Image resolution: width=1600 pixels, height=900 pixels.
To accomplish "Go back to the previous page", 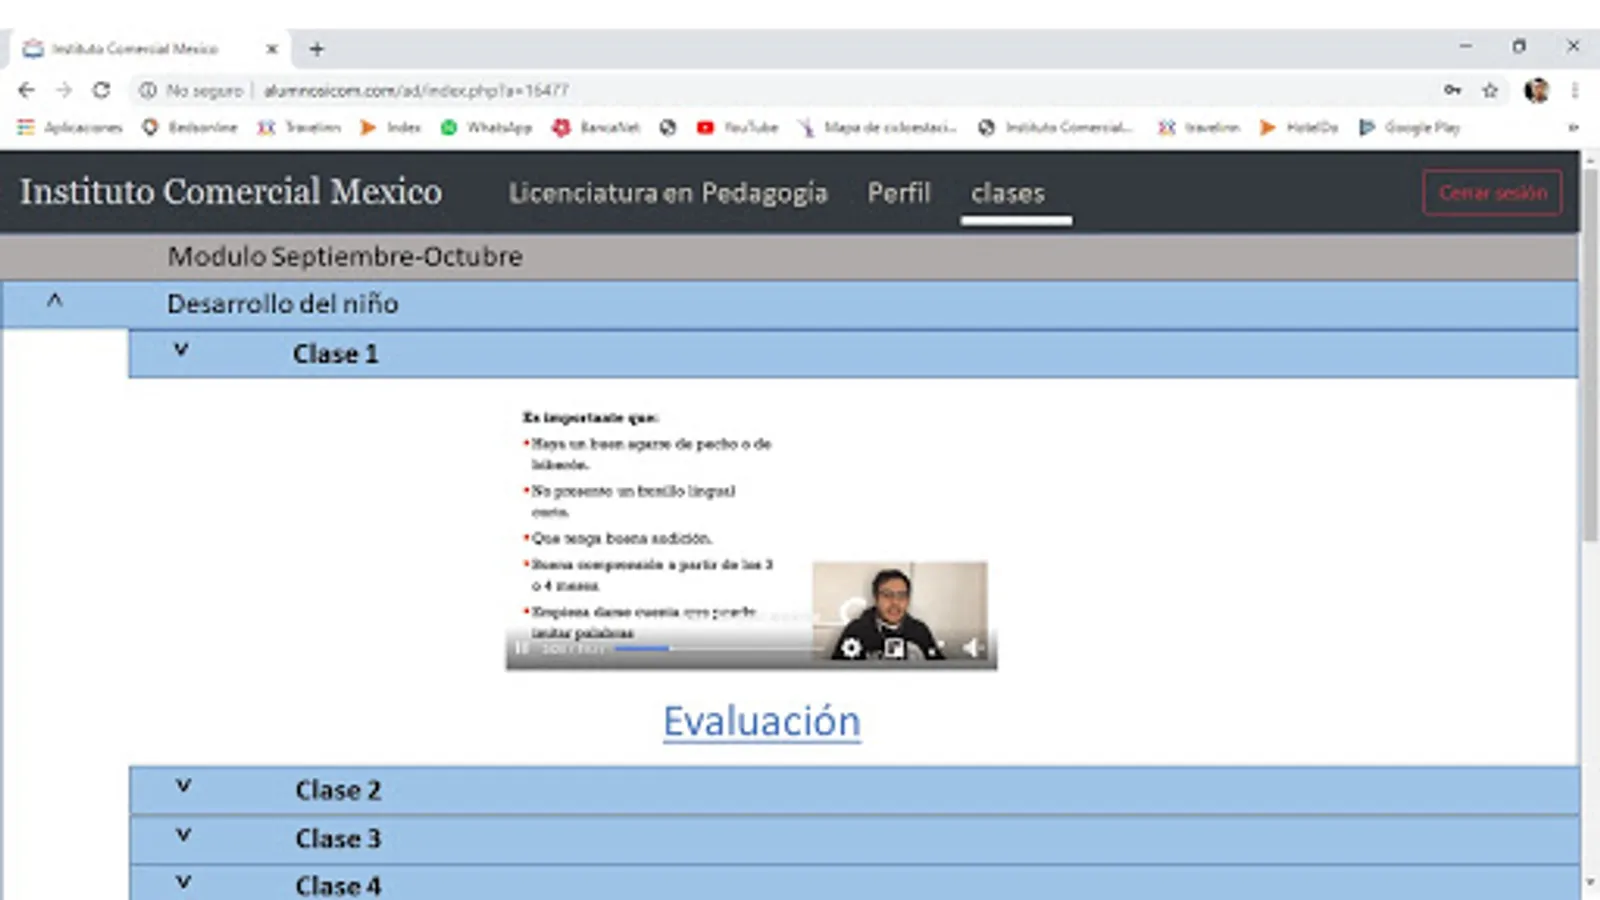I will click(26, 90).
